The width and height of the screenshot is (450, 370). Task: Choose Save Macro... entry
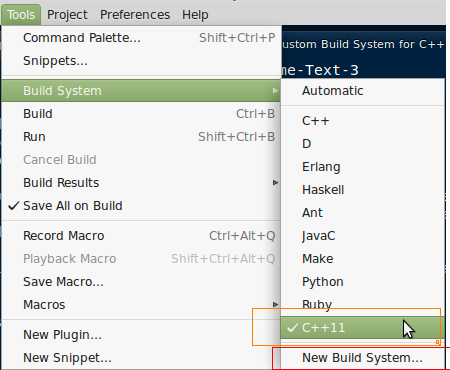141,282
